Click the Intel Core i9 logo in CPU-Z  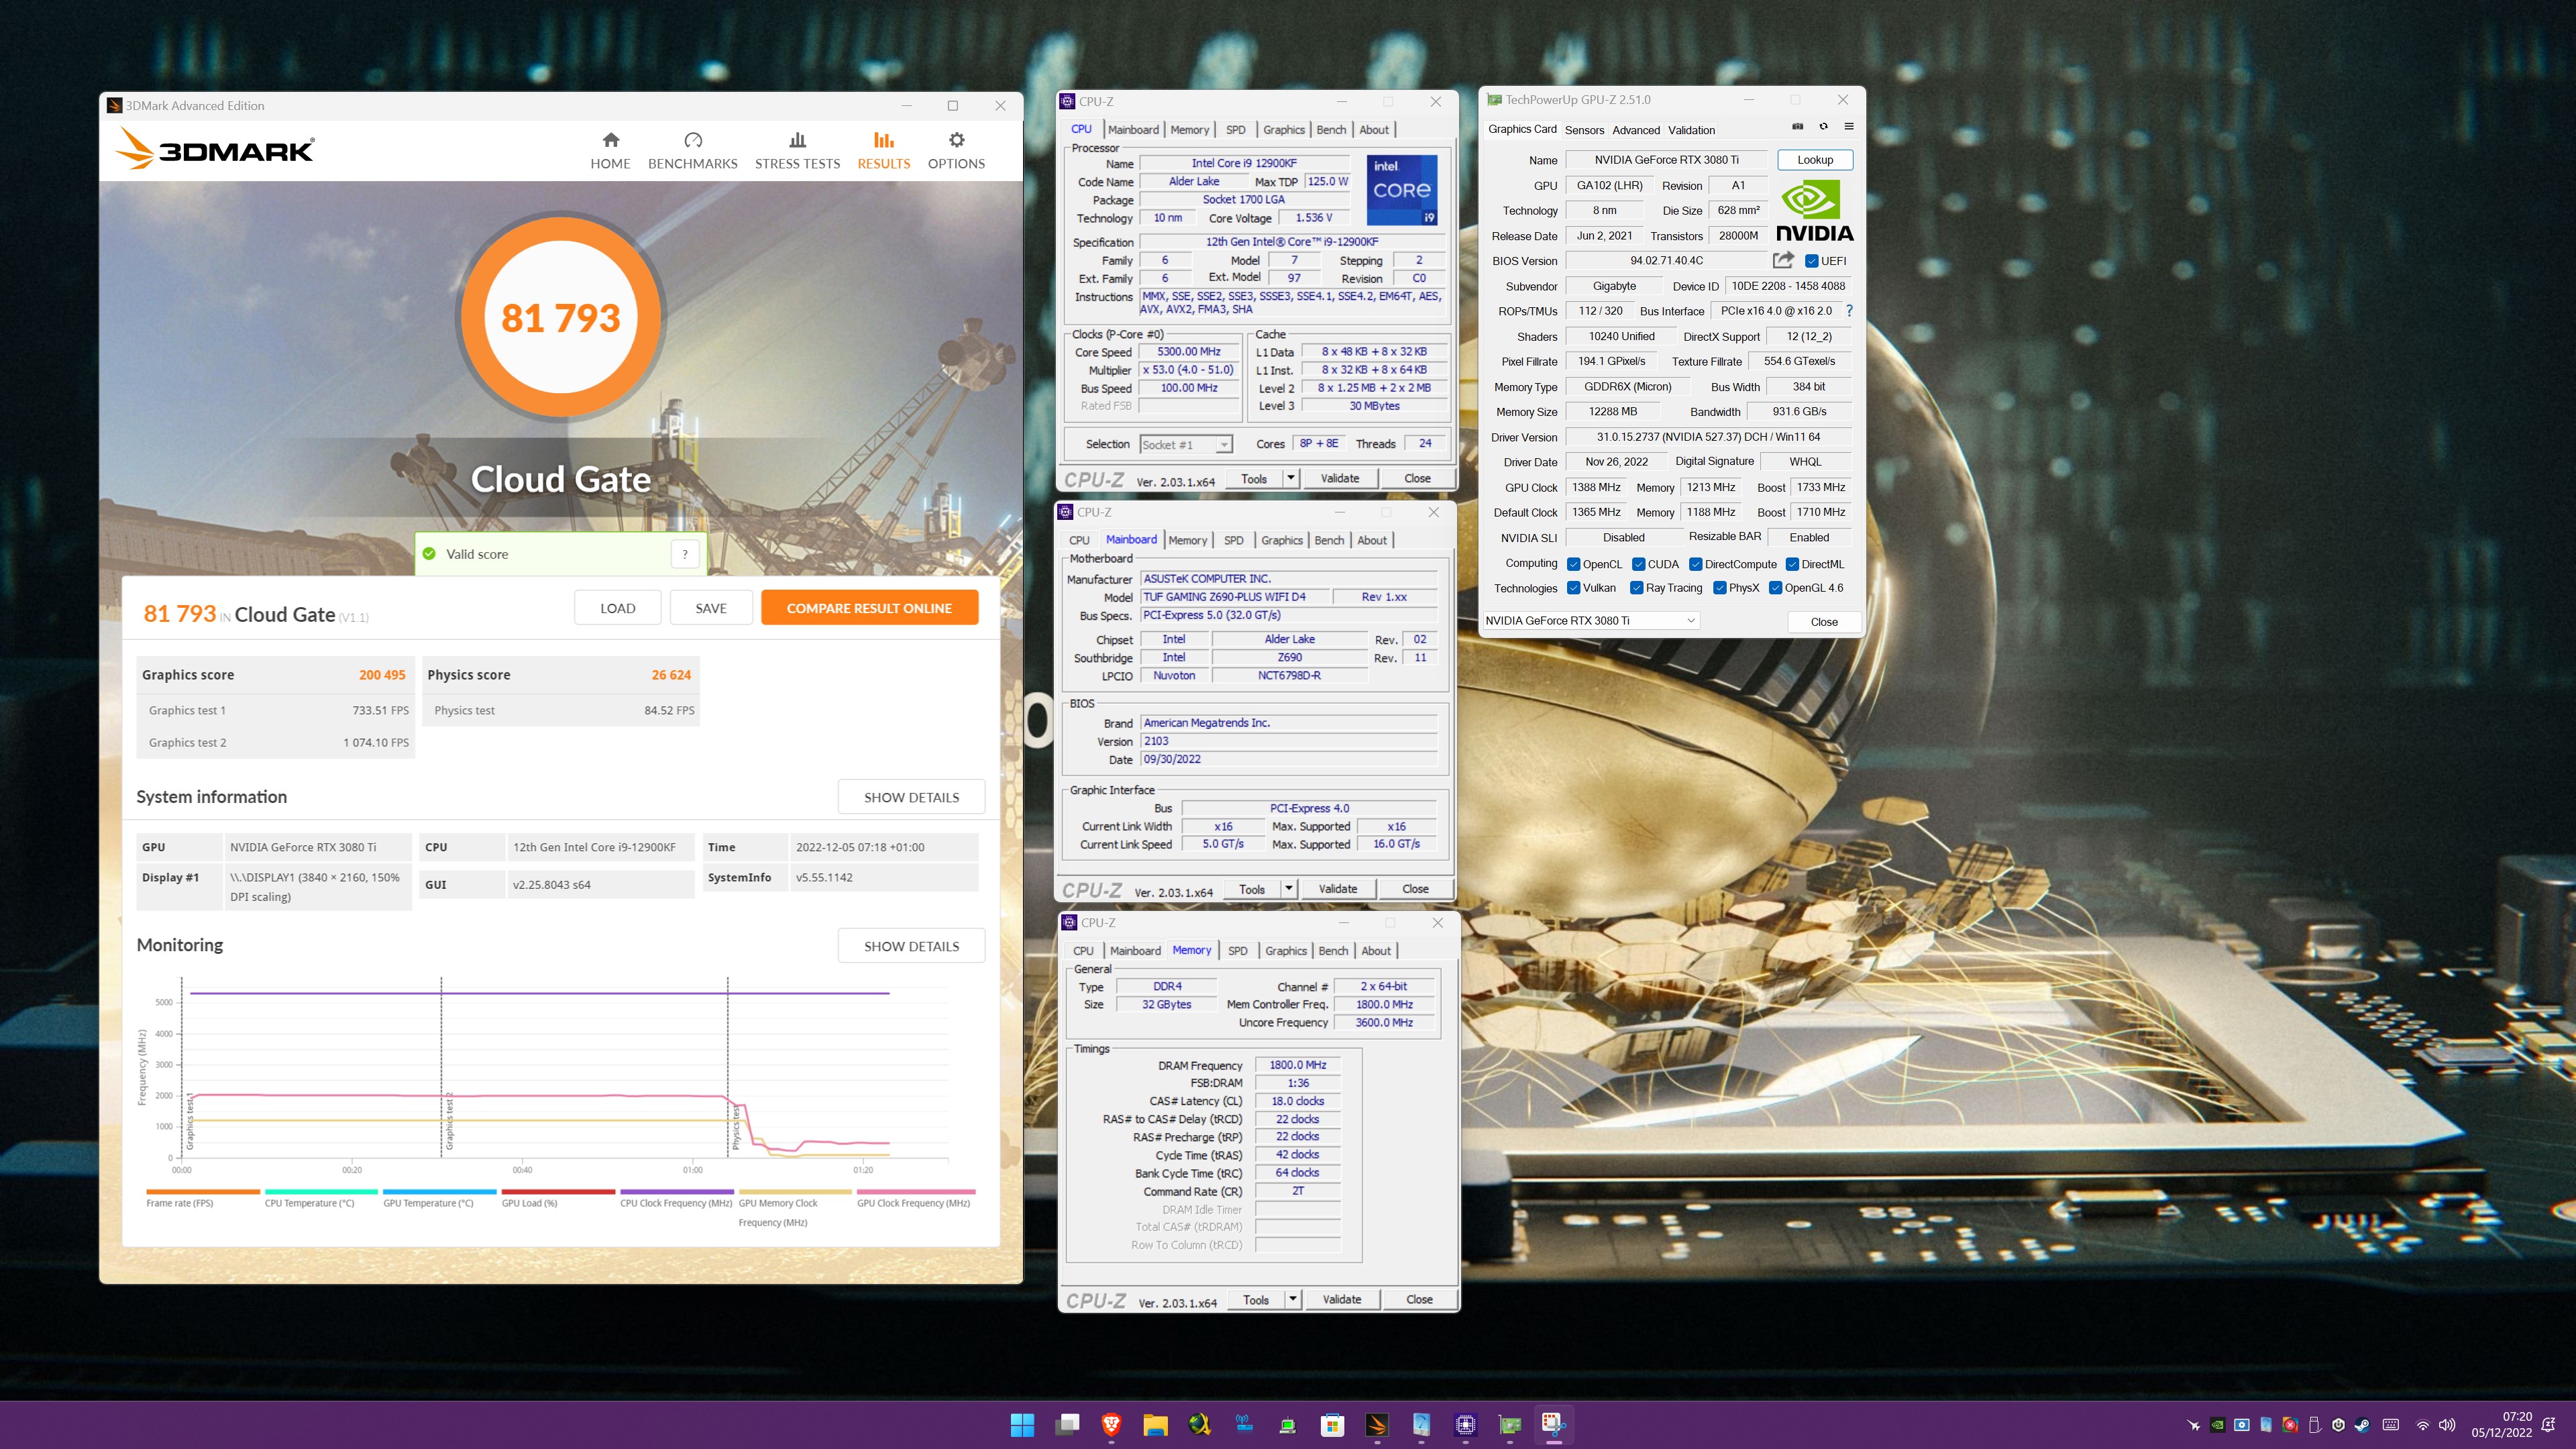point(1402,190)
